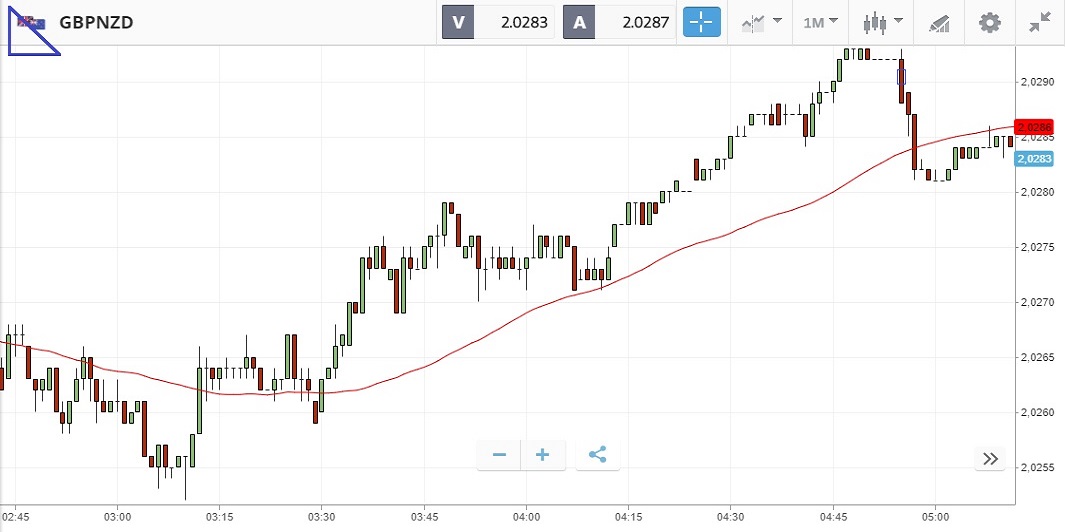Click the red 2.0286 price label
Viewport: 1065px width, 532px height.
coord(1034,127)
